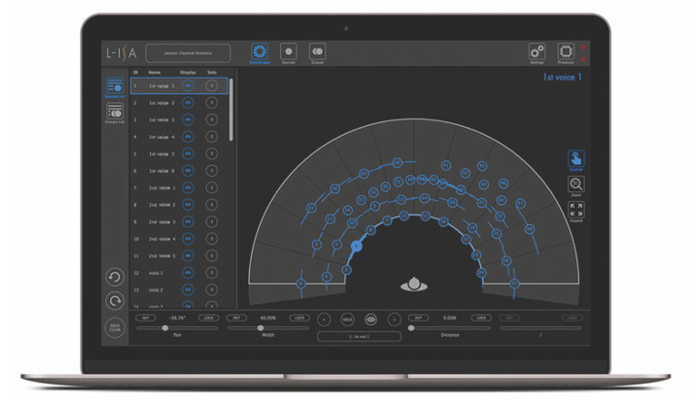Toggle Display ON for 1st voice 6
700x400 pixels.
[x=188, y=171]
